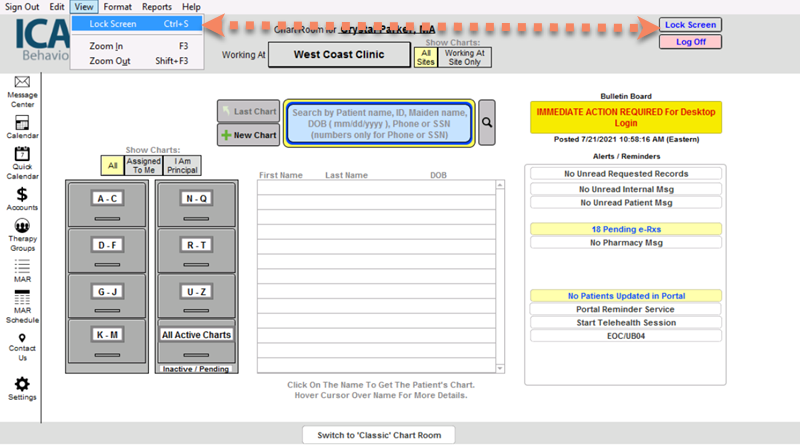
Task: Click the patient search input field
Action: [x=379, y=123]
